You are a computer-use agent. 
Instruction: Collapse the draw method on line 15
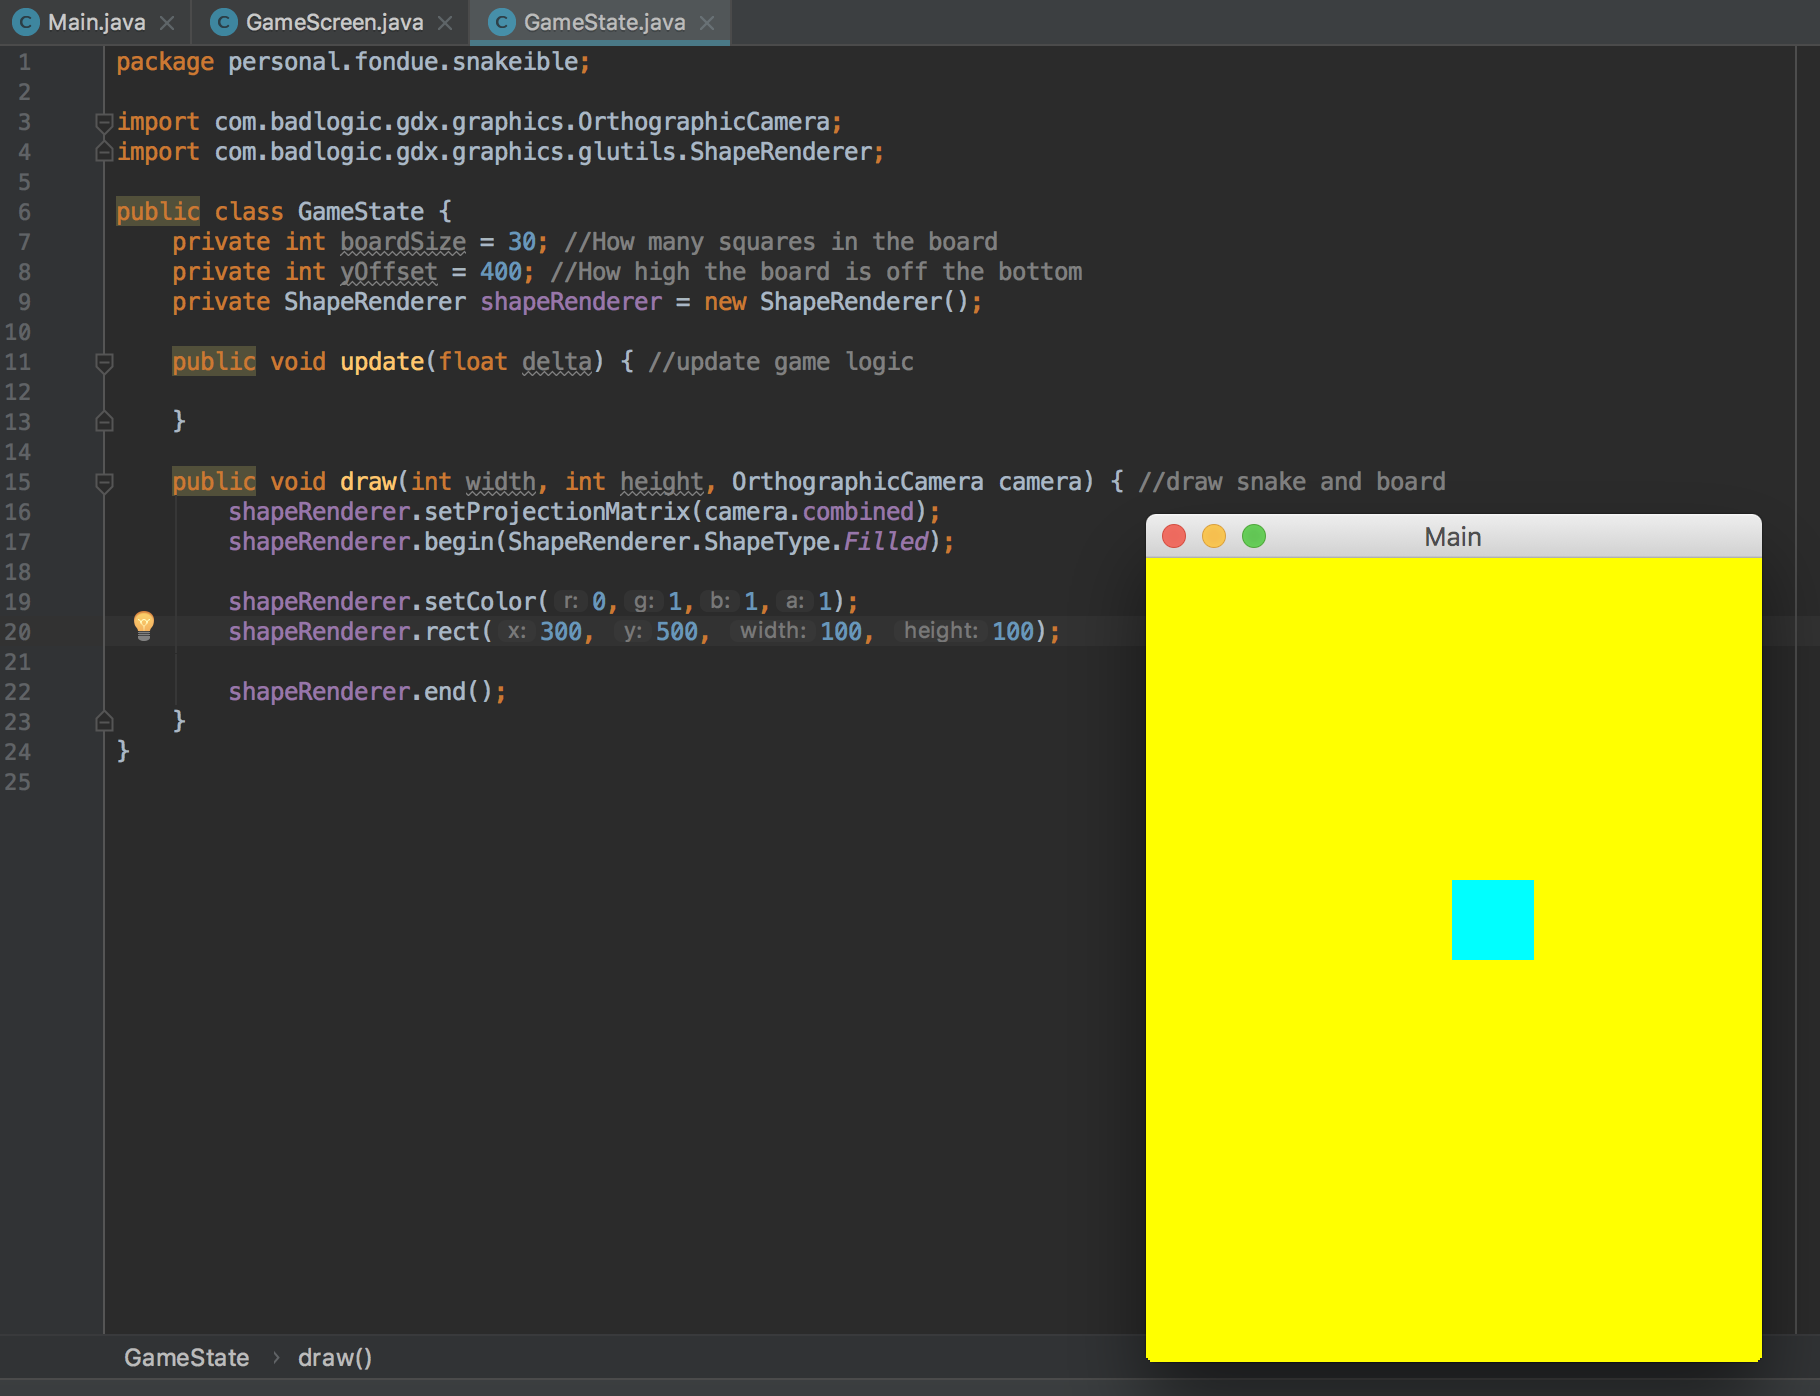click(104, 482)
